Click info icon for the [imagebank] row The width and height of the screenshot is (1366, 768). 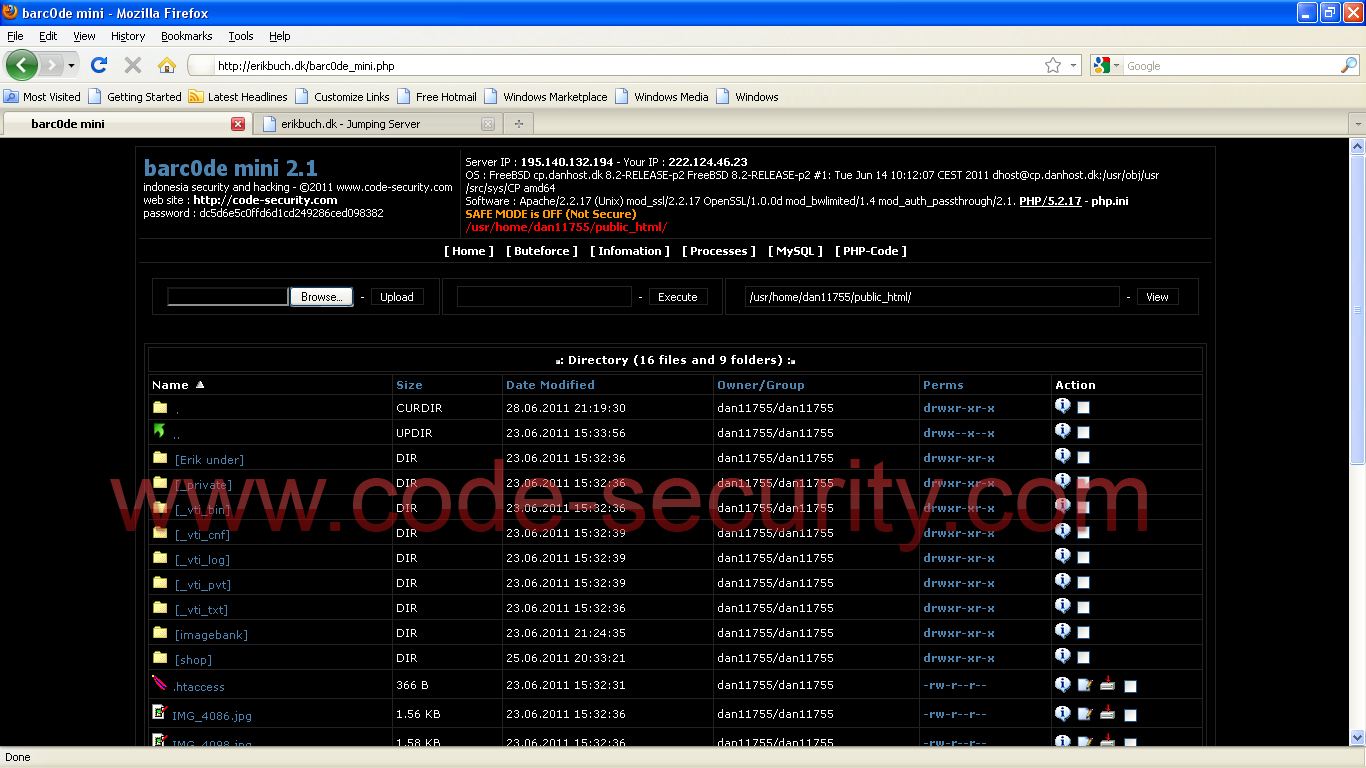tap(1063, 631)
